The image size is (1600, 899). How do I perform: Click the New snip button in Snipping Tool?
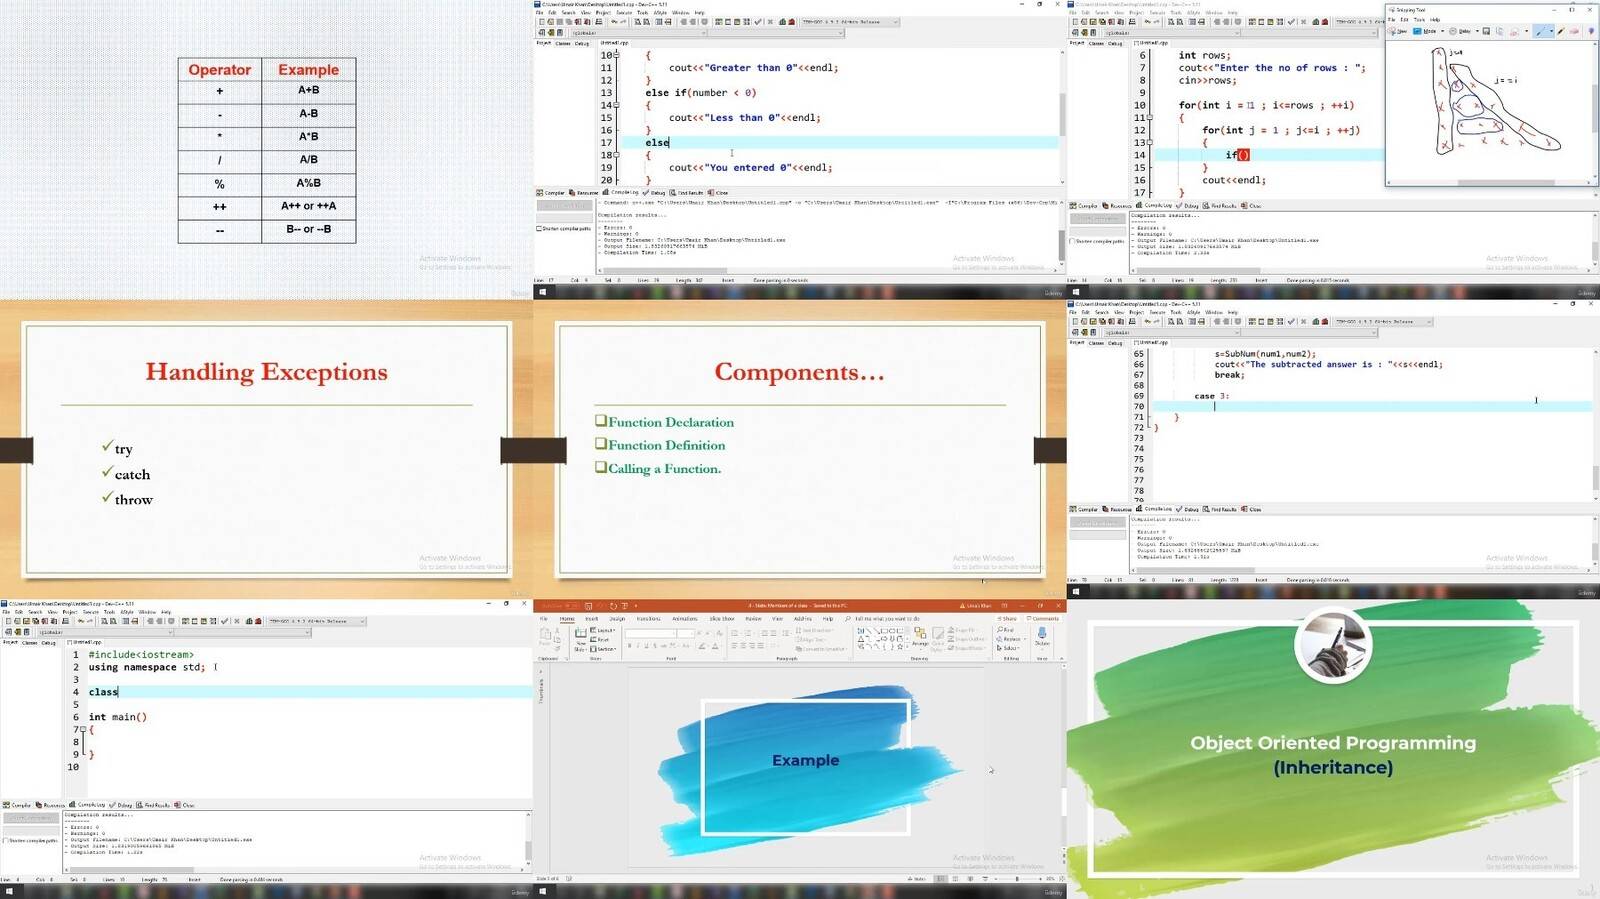[1397, 31]
